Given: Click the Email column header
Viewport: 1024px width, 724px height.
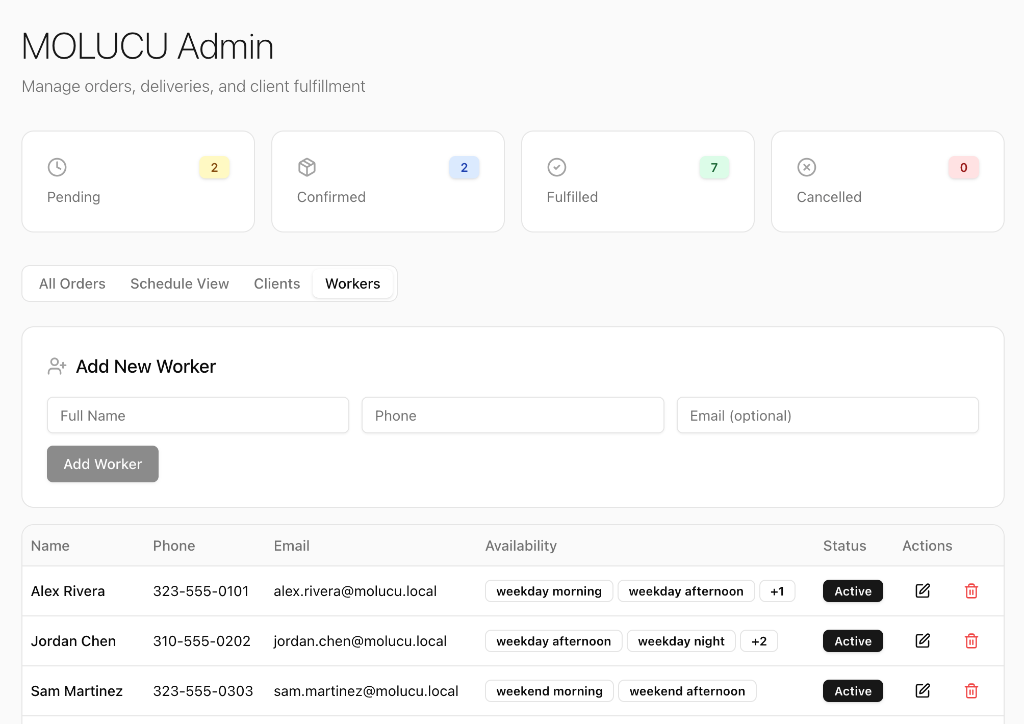Looking at the screenshot, I should pos(291,546).
